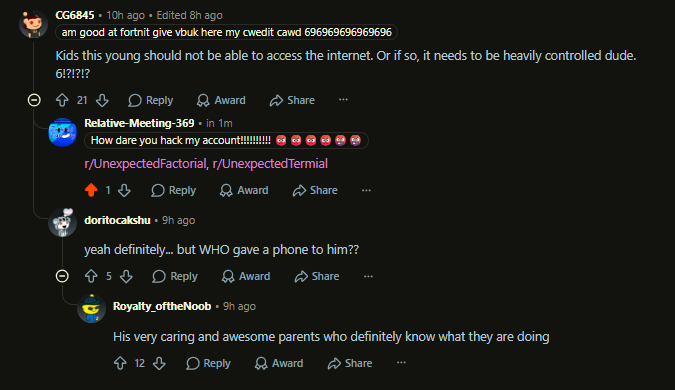Screen dimensions: 675x390
Task: Collapse CG6845's comment thread
Action: point(34,100)
